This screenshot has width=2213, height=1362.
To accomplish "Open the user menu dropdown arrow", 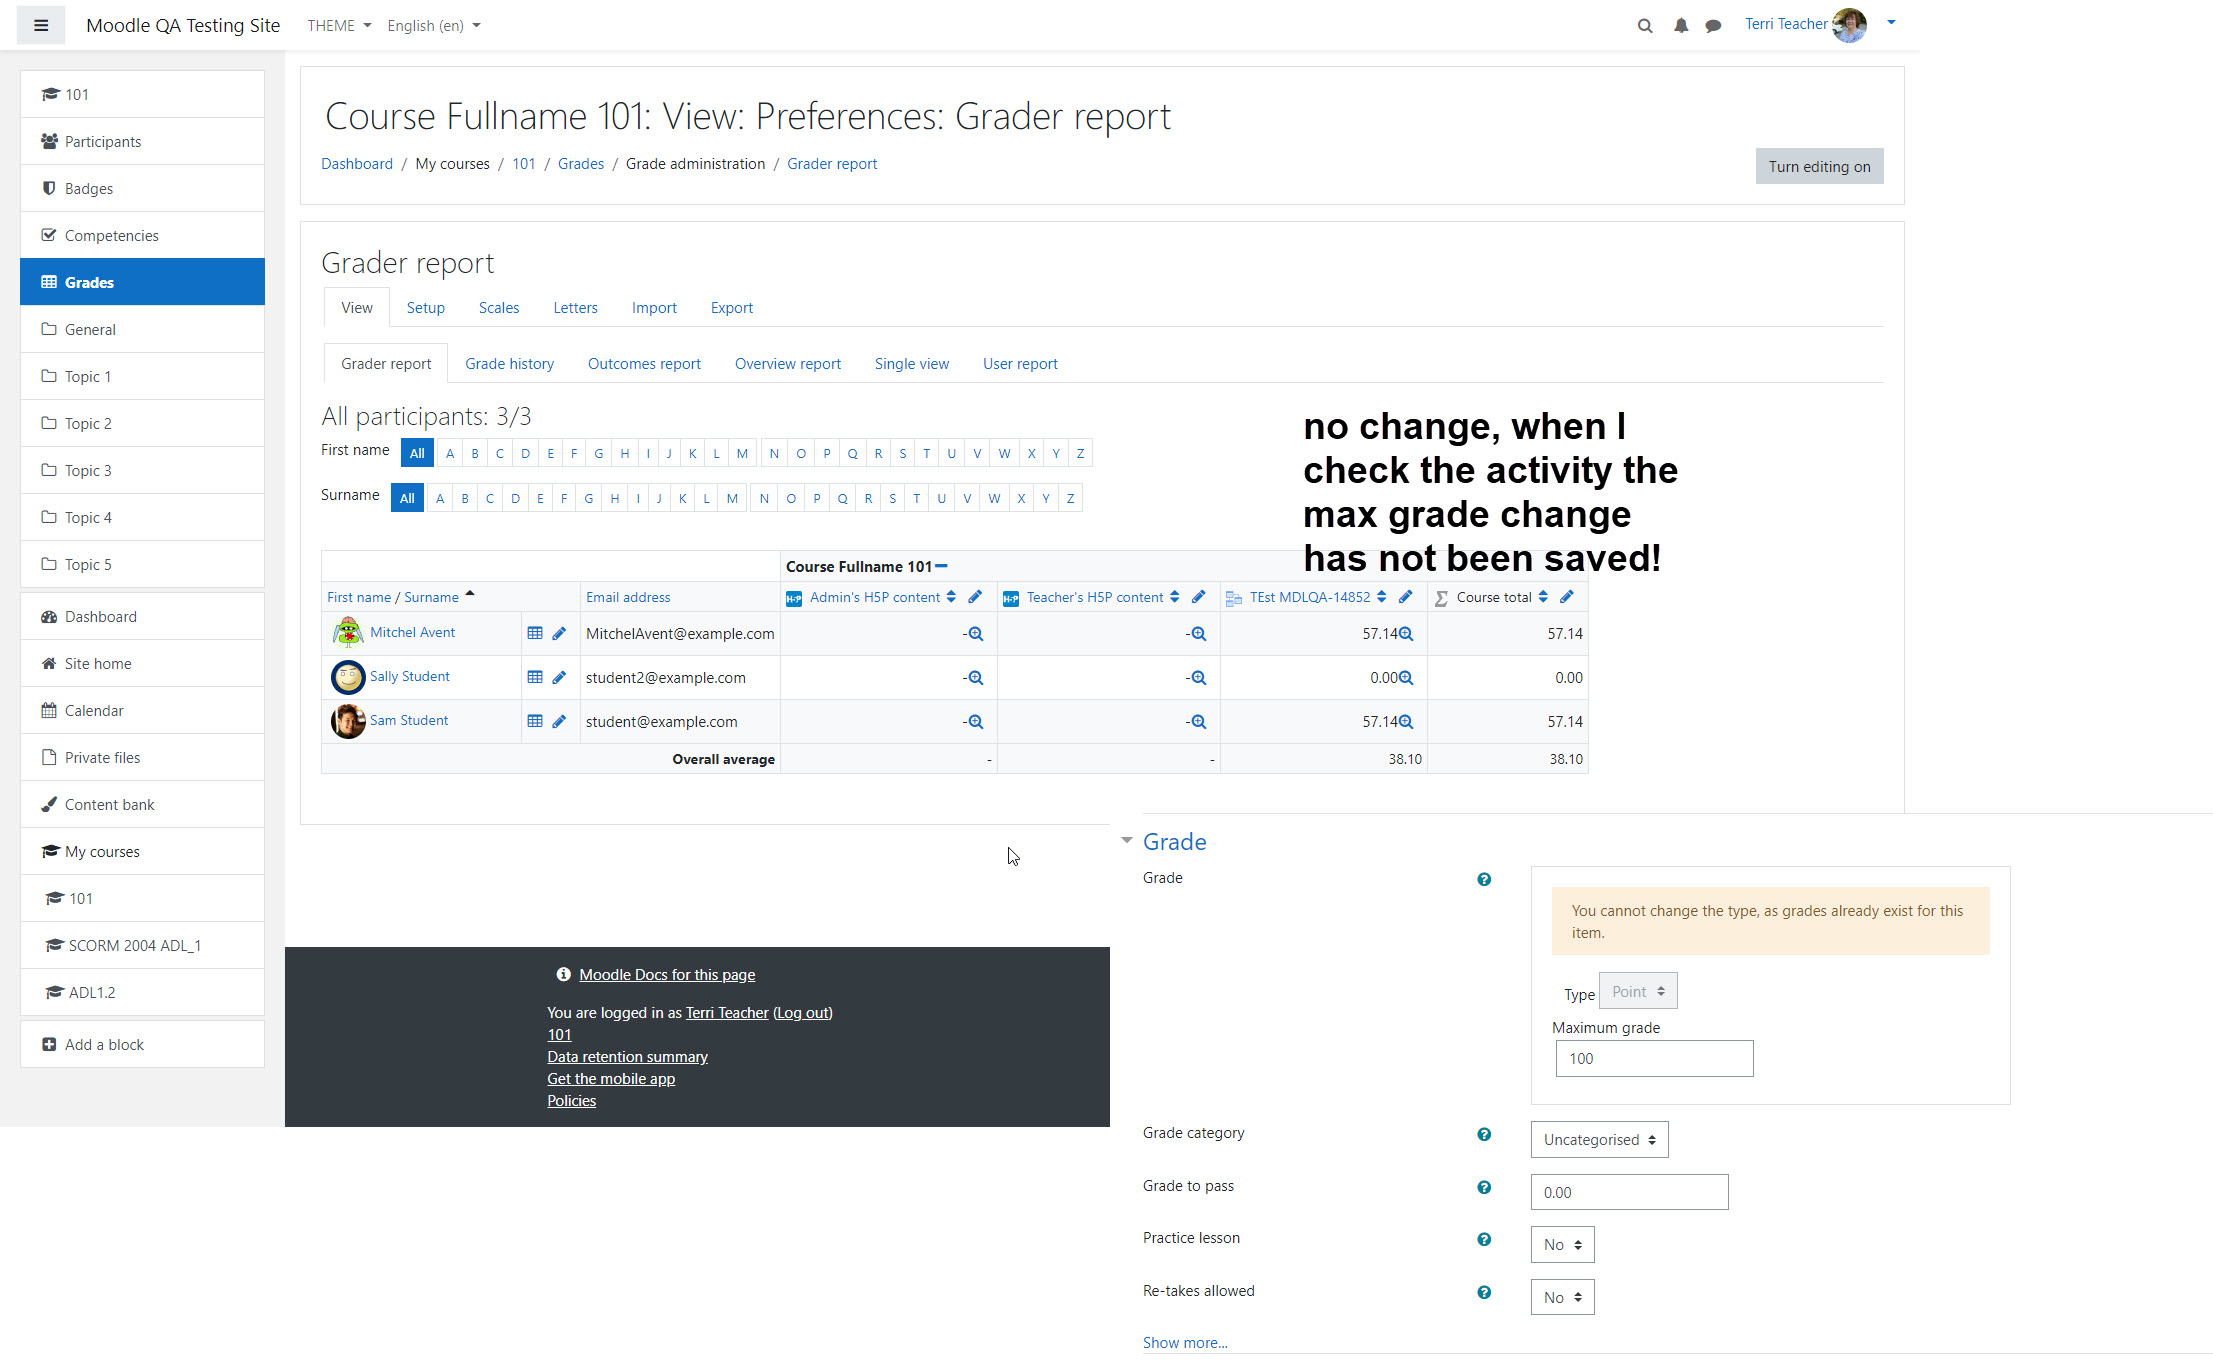I will click(1891, 23).
